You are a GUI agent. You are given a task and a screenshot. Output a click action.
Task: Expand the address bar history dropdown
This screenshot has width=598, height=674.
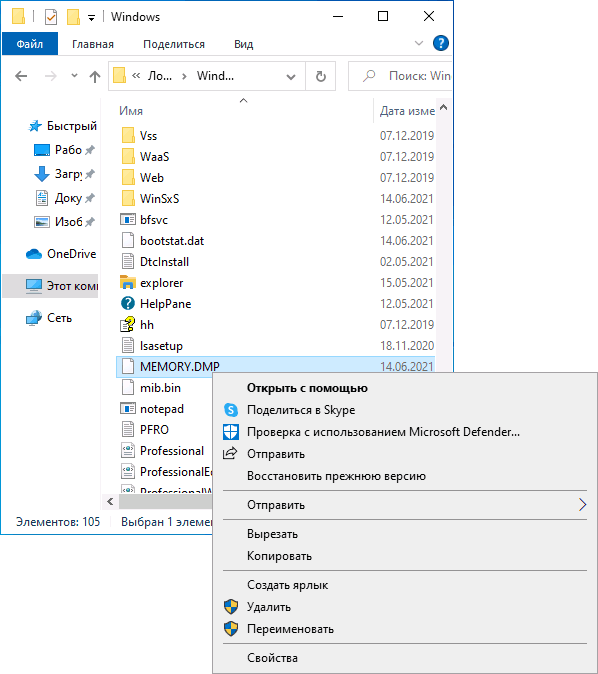[291, 77]
